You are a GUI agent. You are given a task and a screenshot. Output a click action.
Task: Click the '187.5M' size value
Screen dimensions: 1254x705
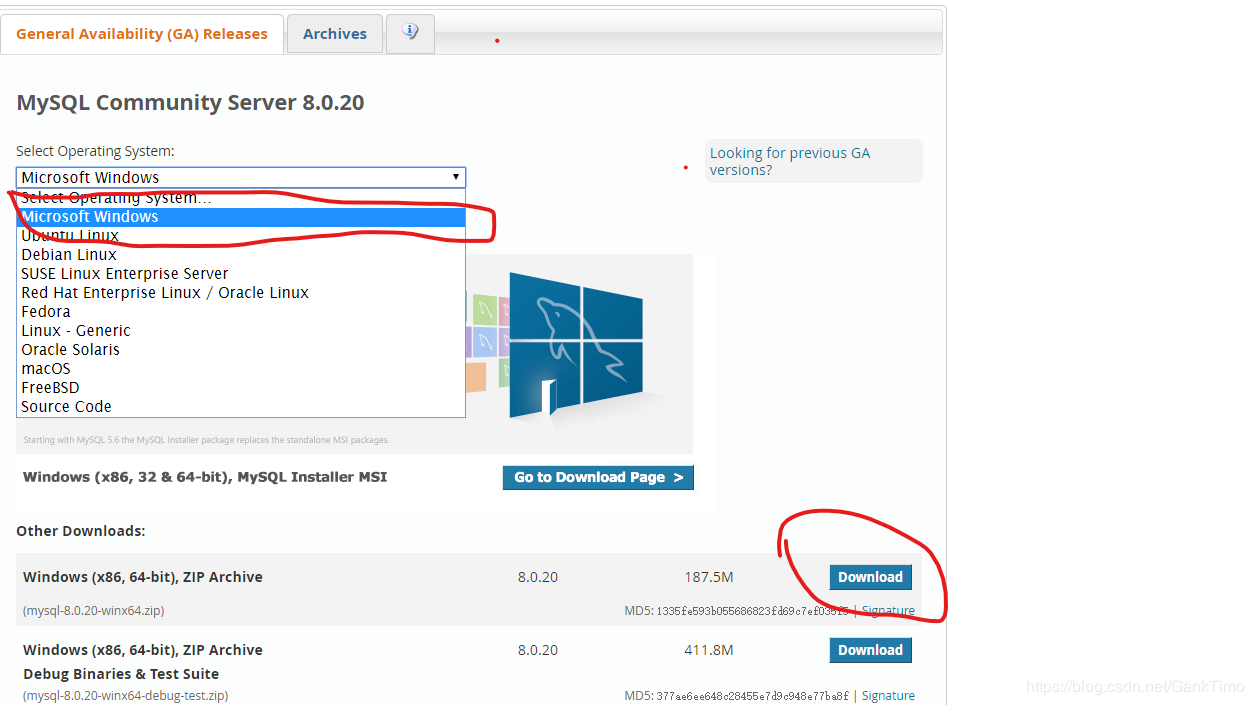[x=709, y=577]
